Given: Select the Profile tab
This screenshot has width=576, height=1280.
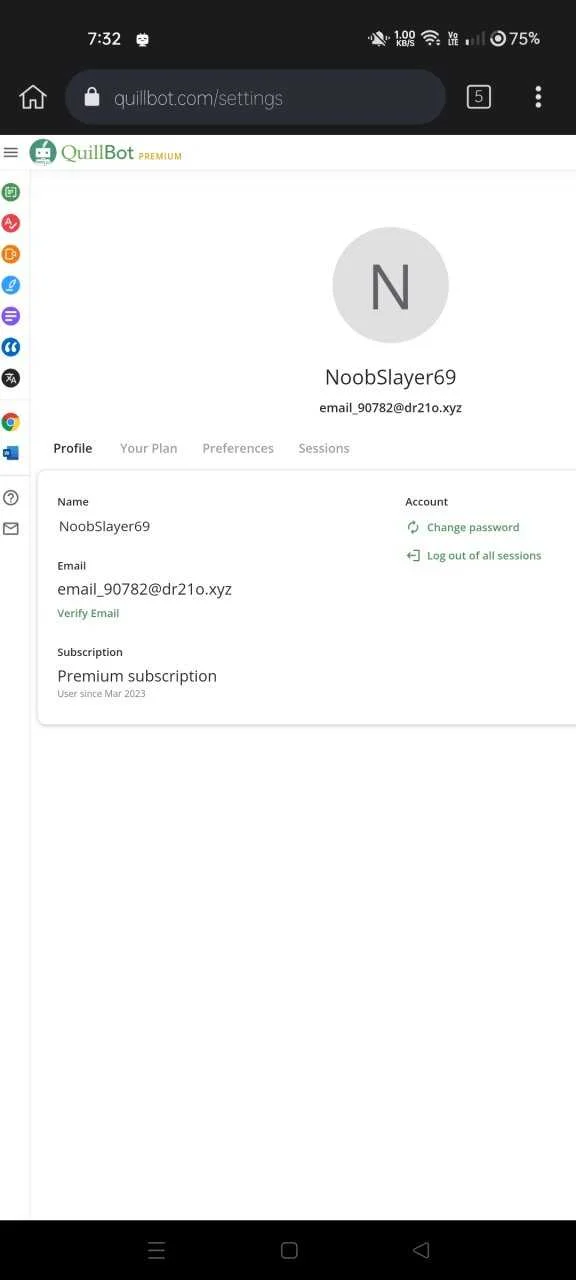Looking at the screenshot, I should (x=73, y=448).
